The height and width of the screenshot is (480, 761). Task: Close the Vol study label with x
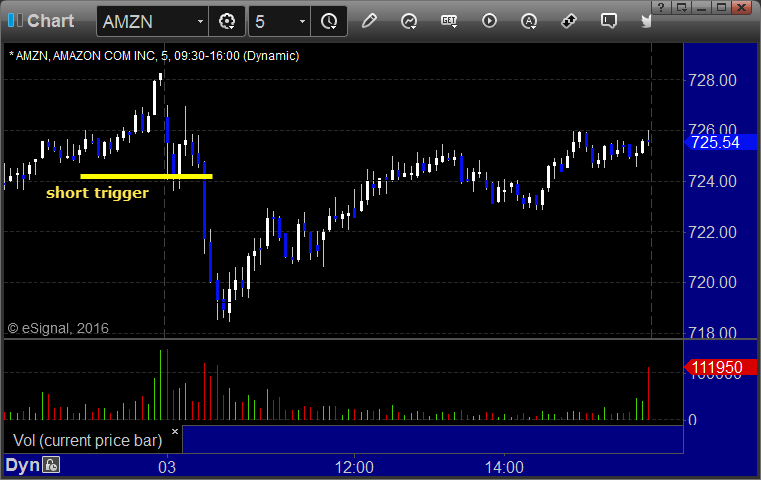click(175, 431)
